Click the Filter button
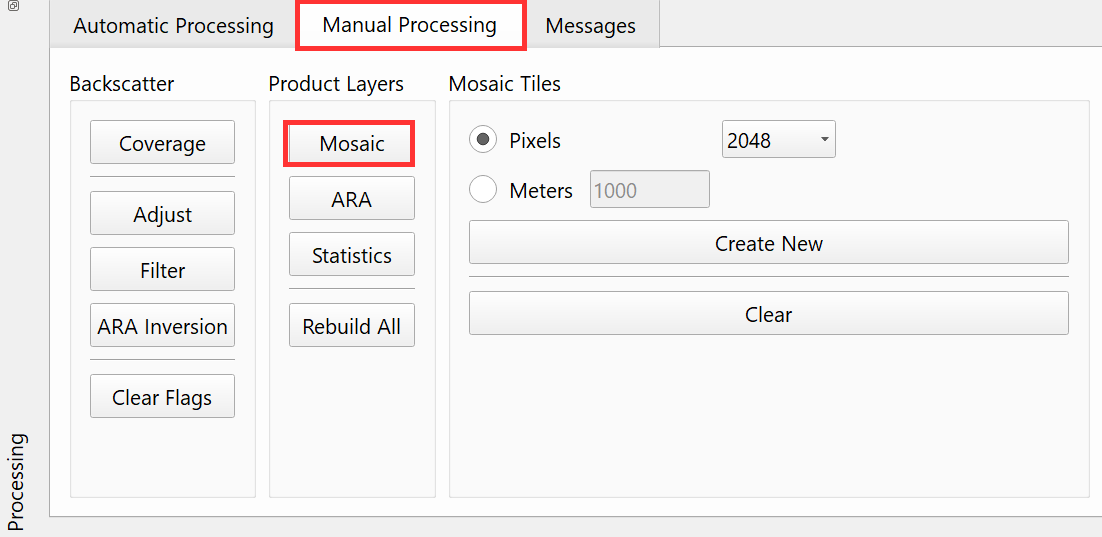Viewport: 1102px width, 537px height. [162, 270]
